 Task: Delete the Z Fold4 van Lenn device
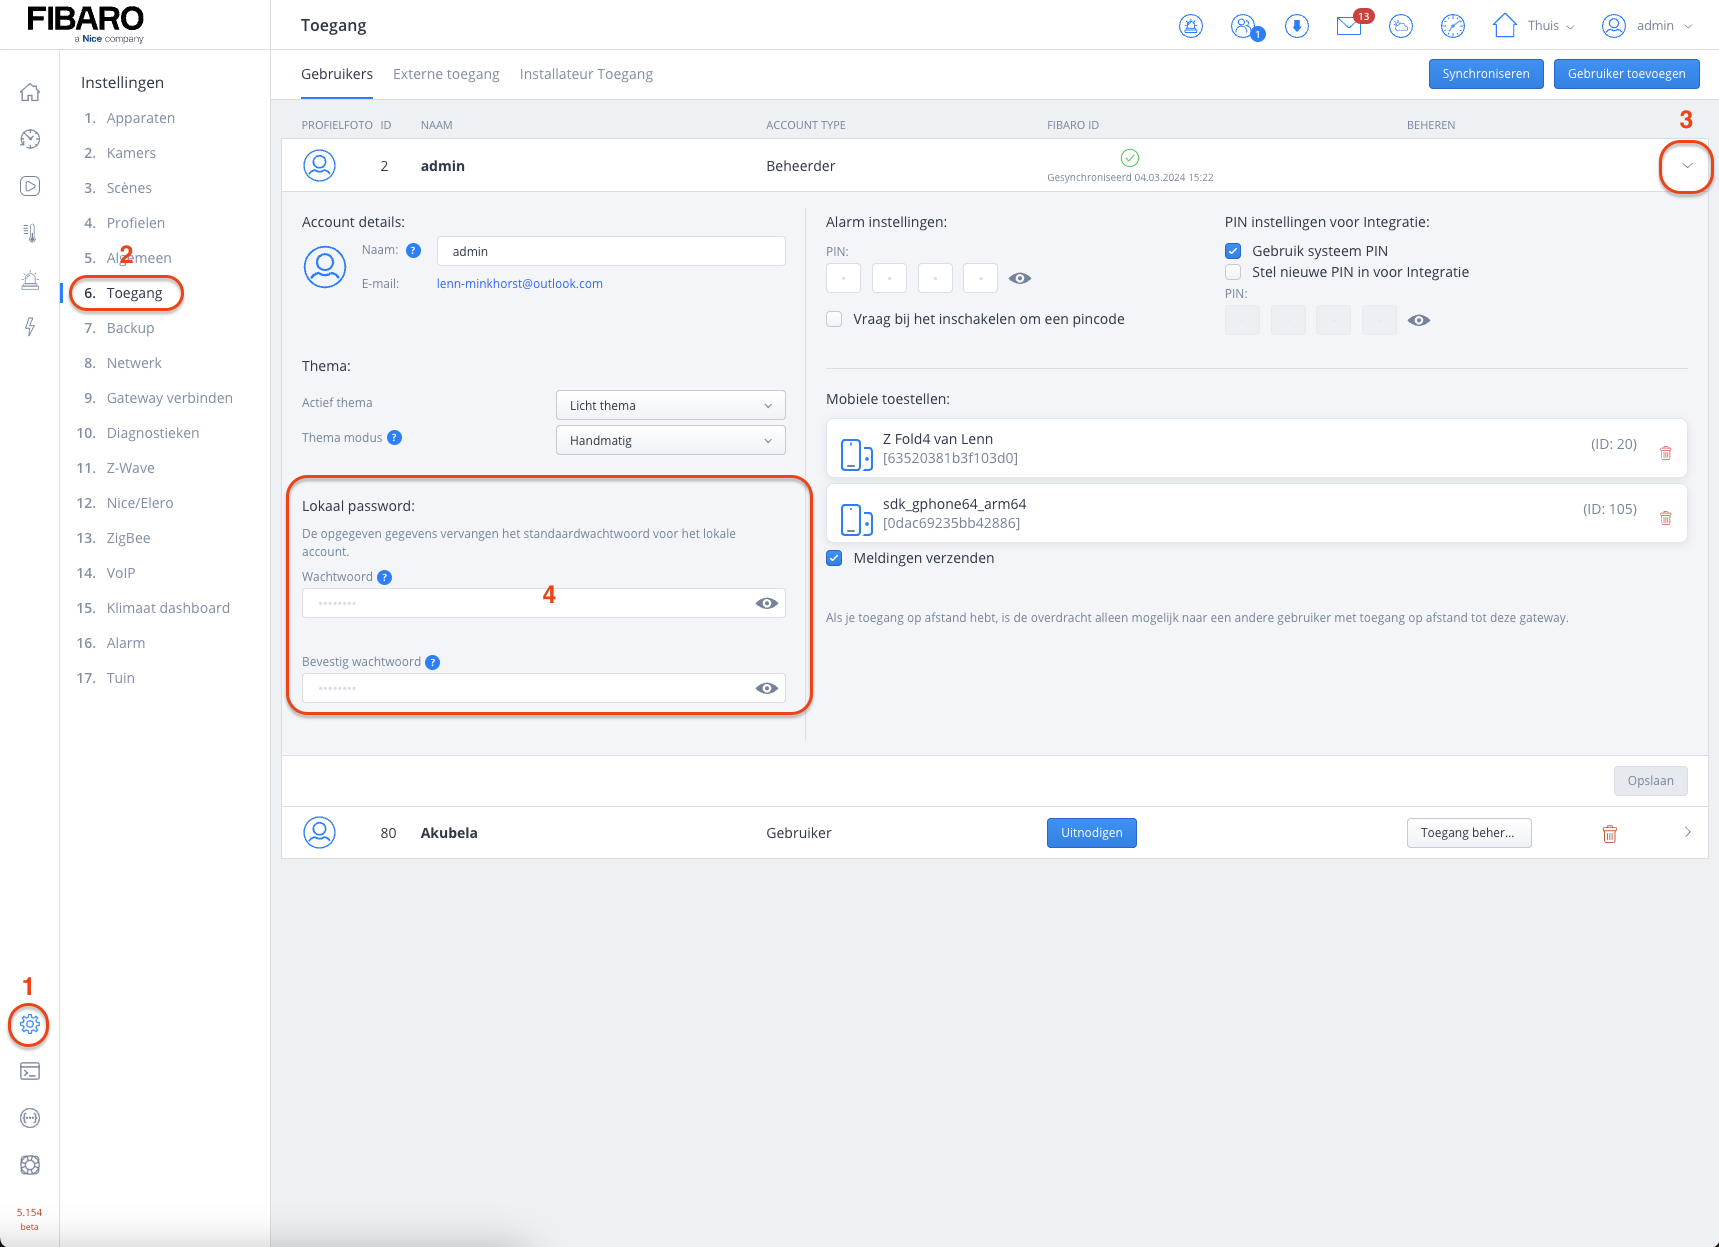[1665, 453]
